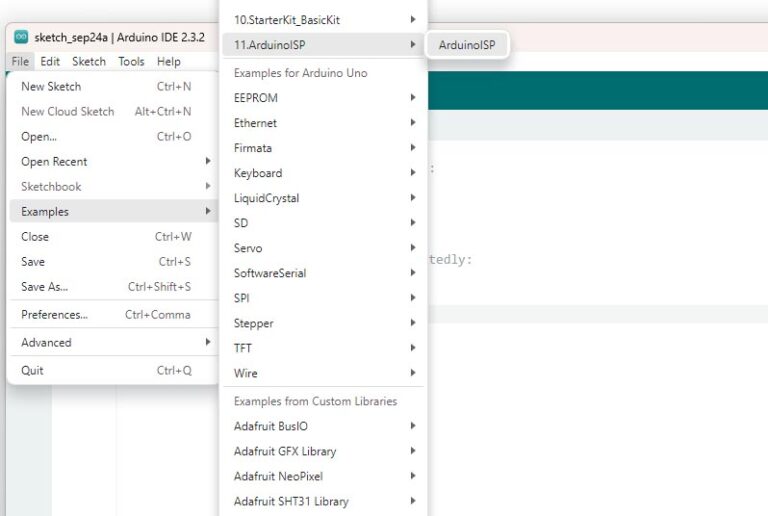Viewport: 768px width, 516px height.
Task: Expand the Advanced submenu
Action: (113, 343)
